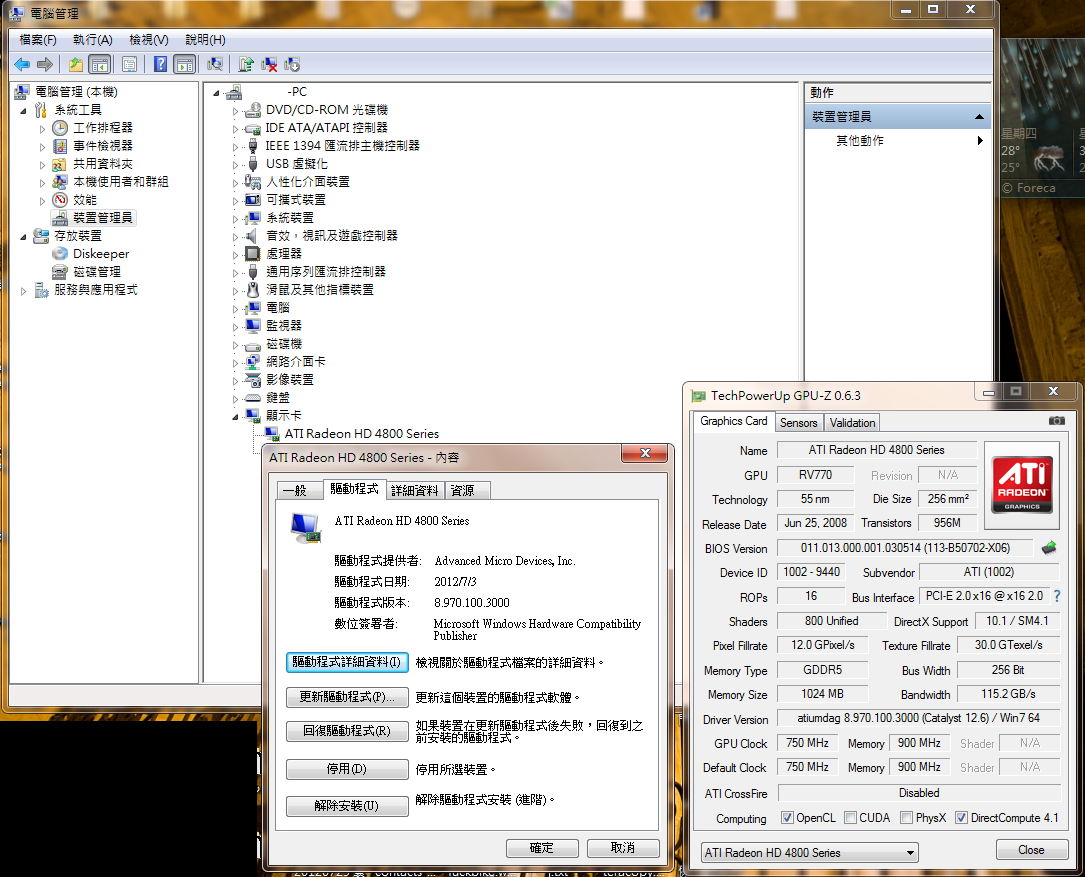Click the 效能 performance icon
1085x877 pixels.
pyautogui.click(x=60, y=200)
